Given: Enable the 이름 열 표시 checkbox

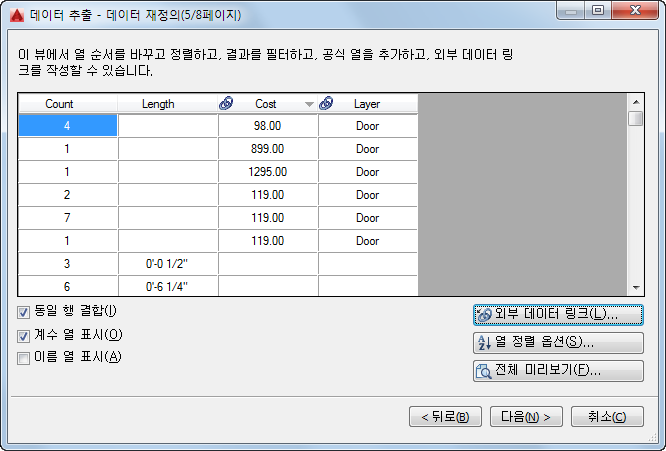Looking at the screenshot, I should point(23,358).
